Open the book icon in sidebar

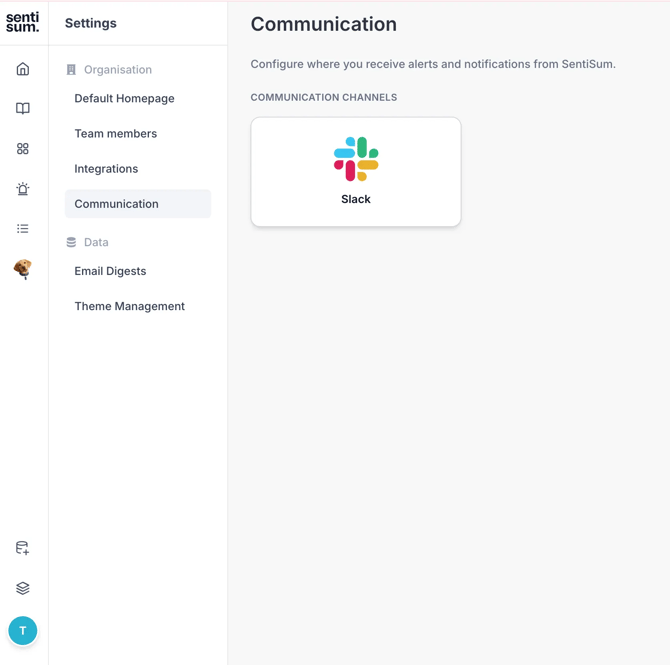click(23, 109)
